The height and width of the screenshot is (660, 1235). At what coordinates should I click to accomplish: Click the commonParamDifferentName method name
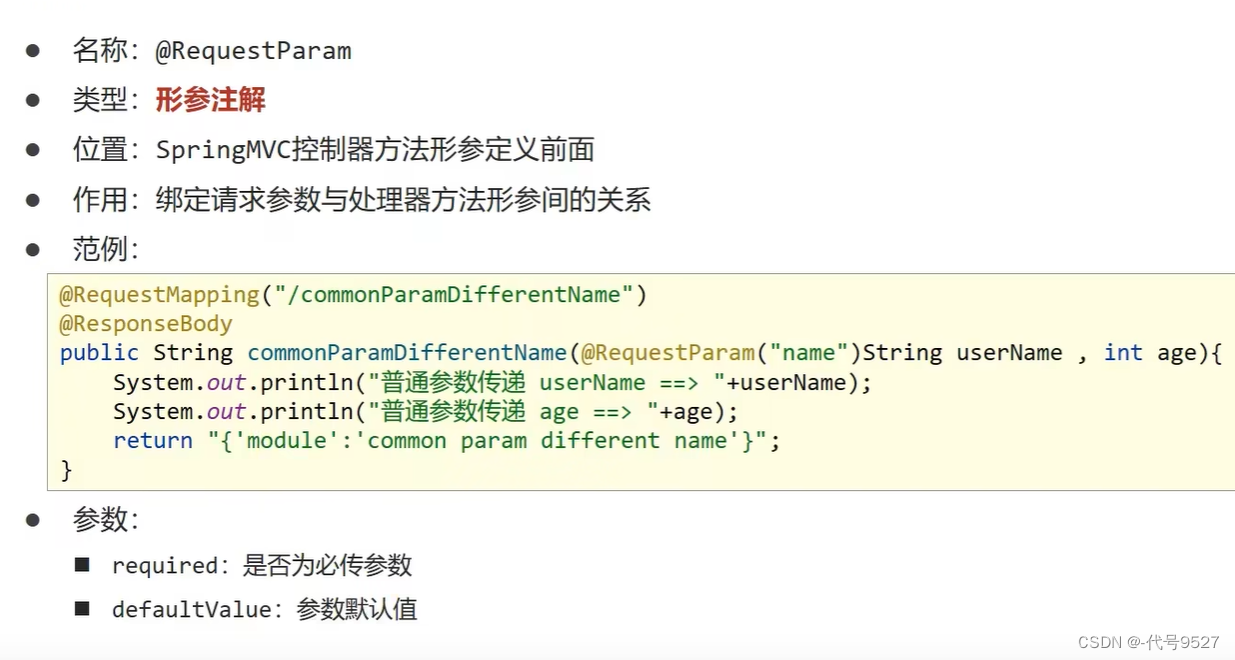407,353
